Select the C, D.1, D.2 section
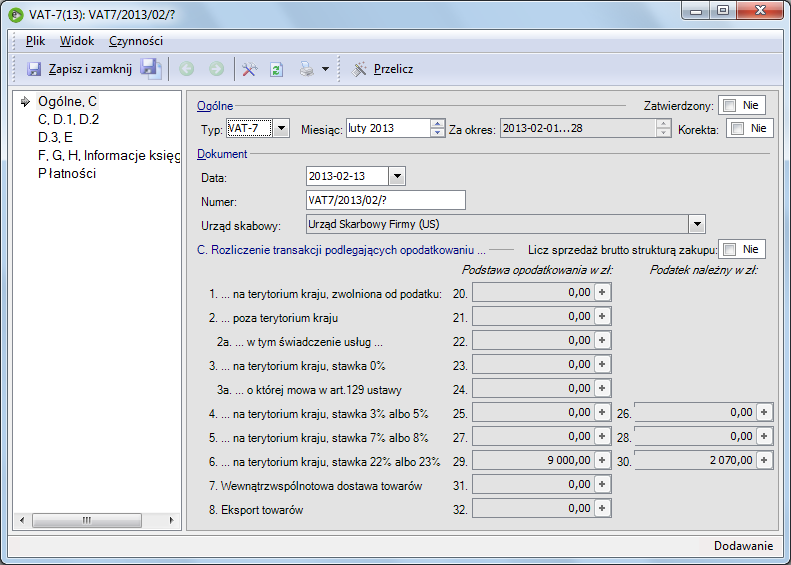This screenshot has height=565, width=791. tap(69, 120)
